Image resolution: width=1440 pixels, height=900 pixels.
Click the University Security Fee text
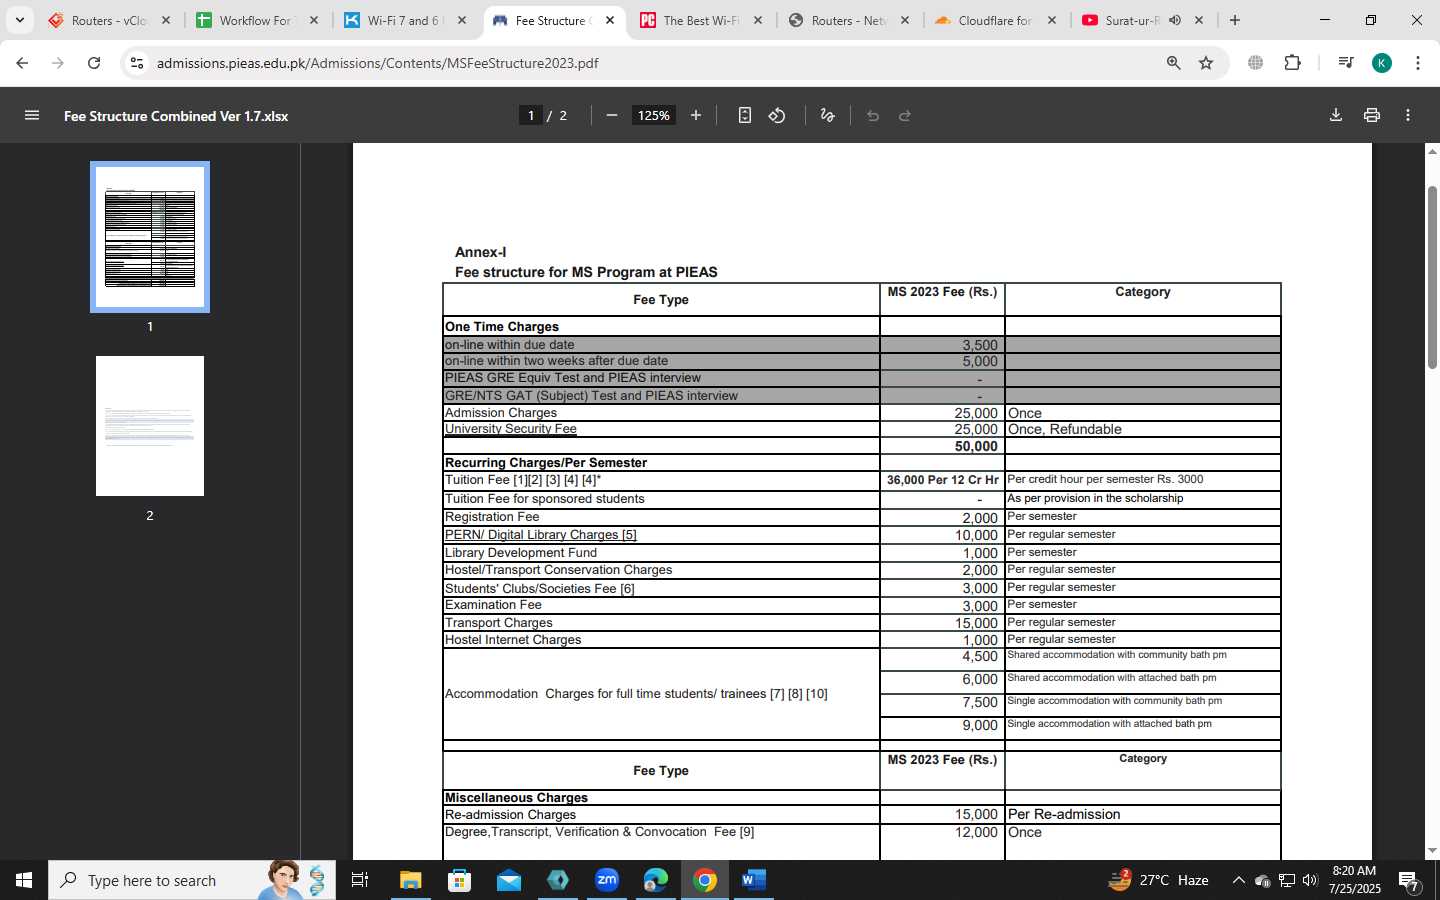(x=511, y=429)
